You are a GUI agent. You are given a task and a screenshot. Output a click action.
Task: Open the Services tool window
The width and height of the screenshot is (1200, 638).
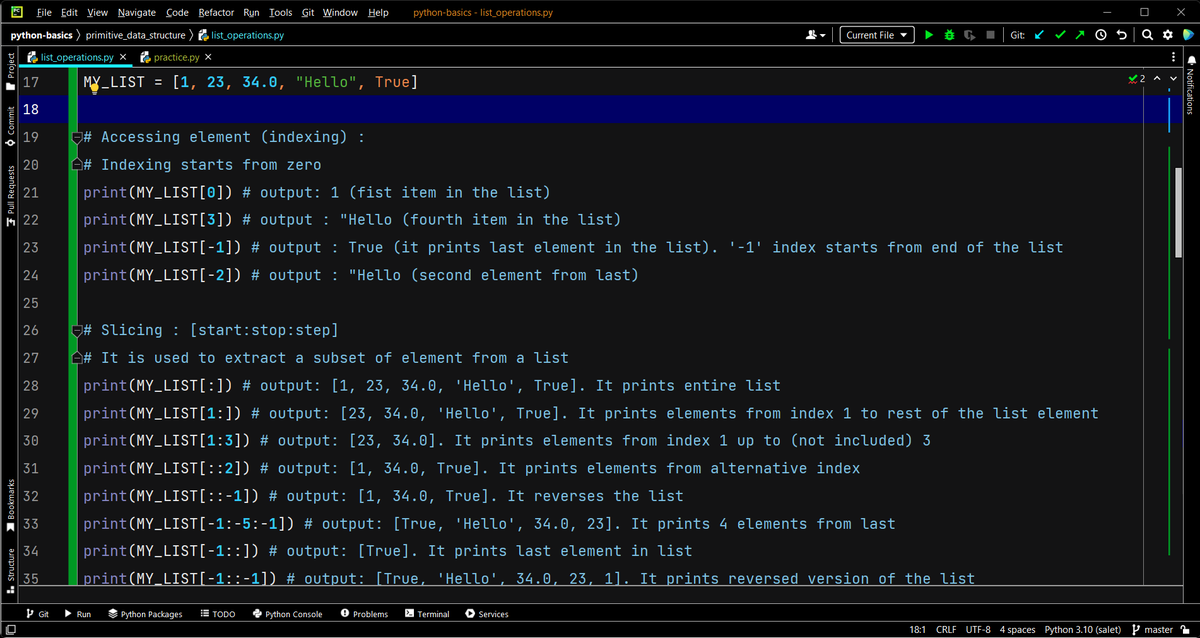coord(486,614)
